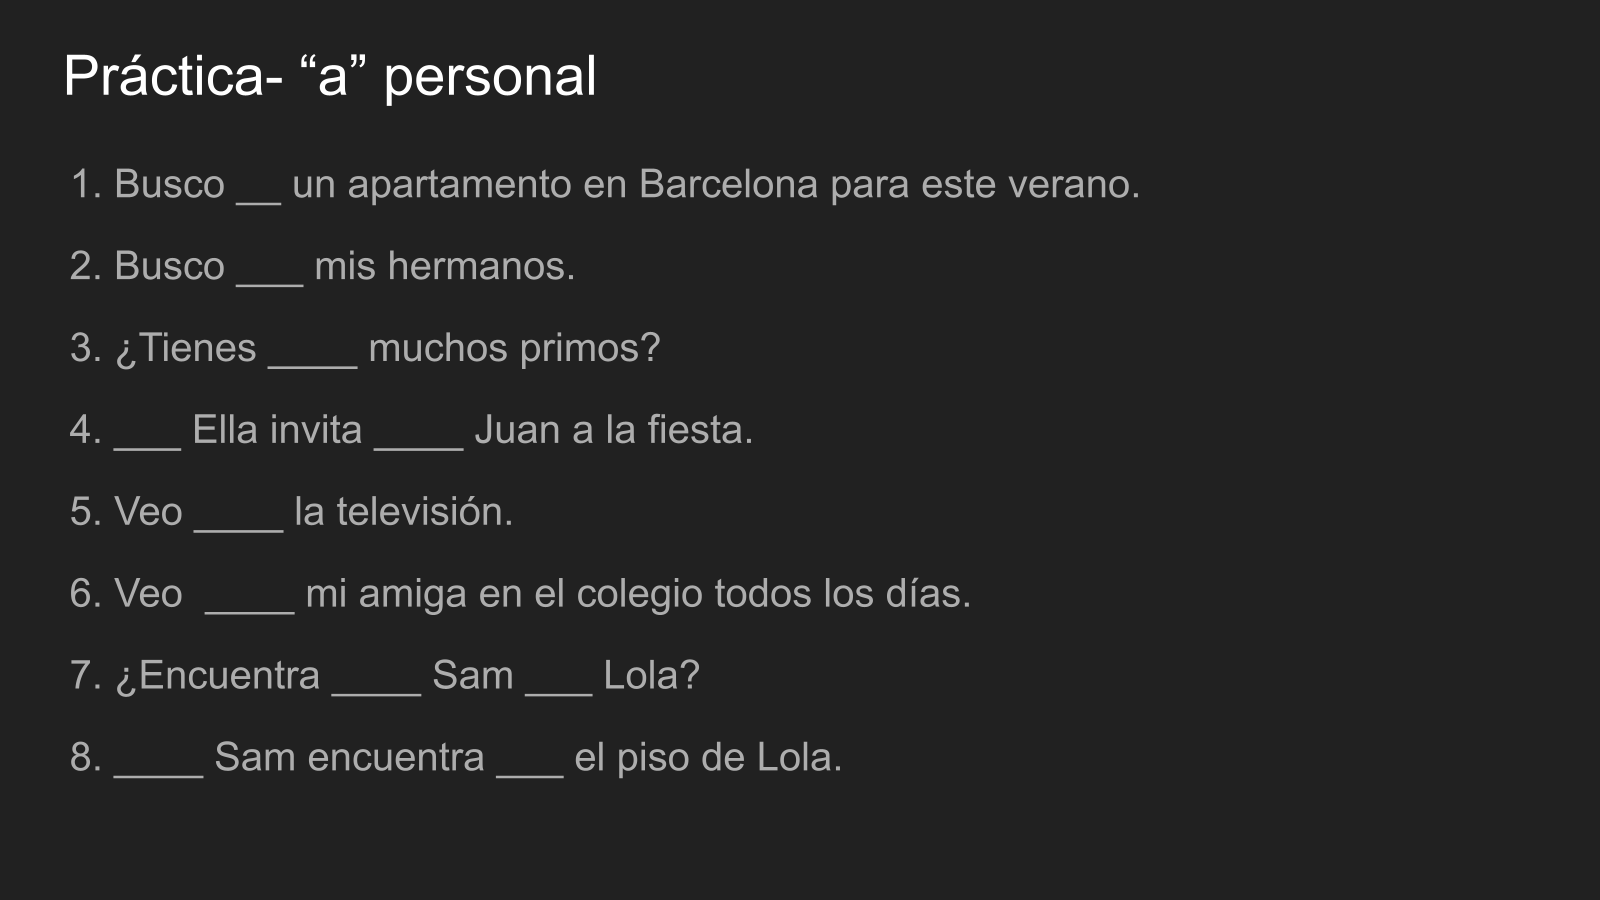Click the slide title "Práctica- a personal"
This screenshot has width=1600, height=900.
[x=330, y=76]
